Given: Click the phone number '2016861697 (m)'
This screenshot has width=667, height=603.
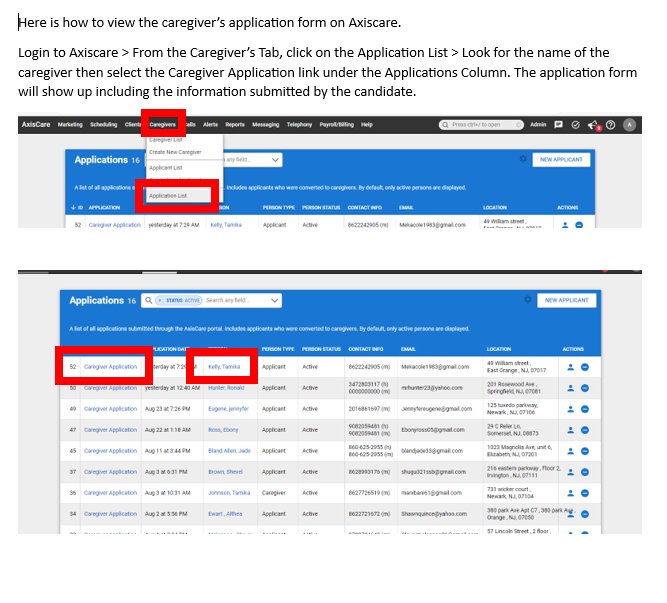Looking at the screenshot, I should point(369,409).
